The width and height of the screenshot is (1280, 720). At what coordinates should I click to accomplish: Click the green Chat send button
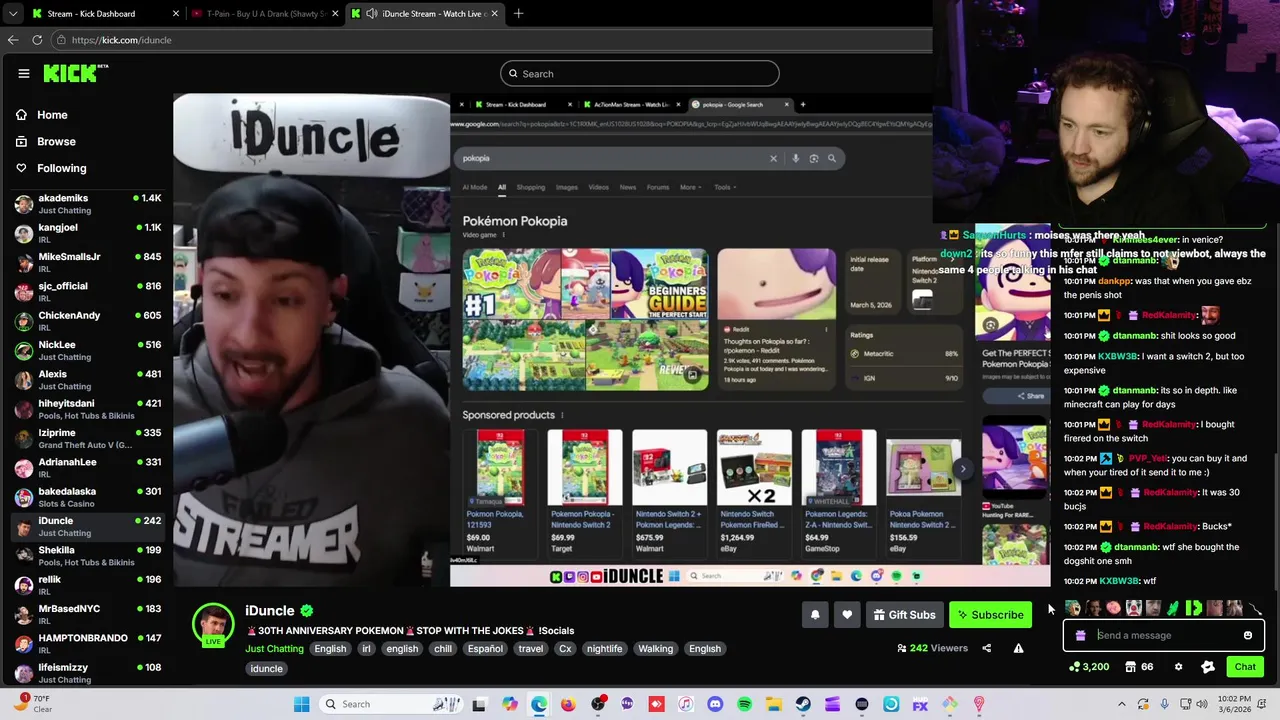1245,667
